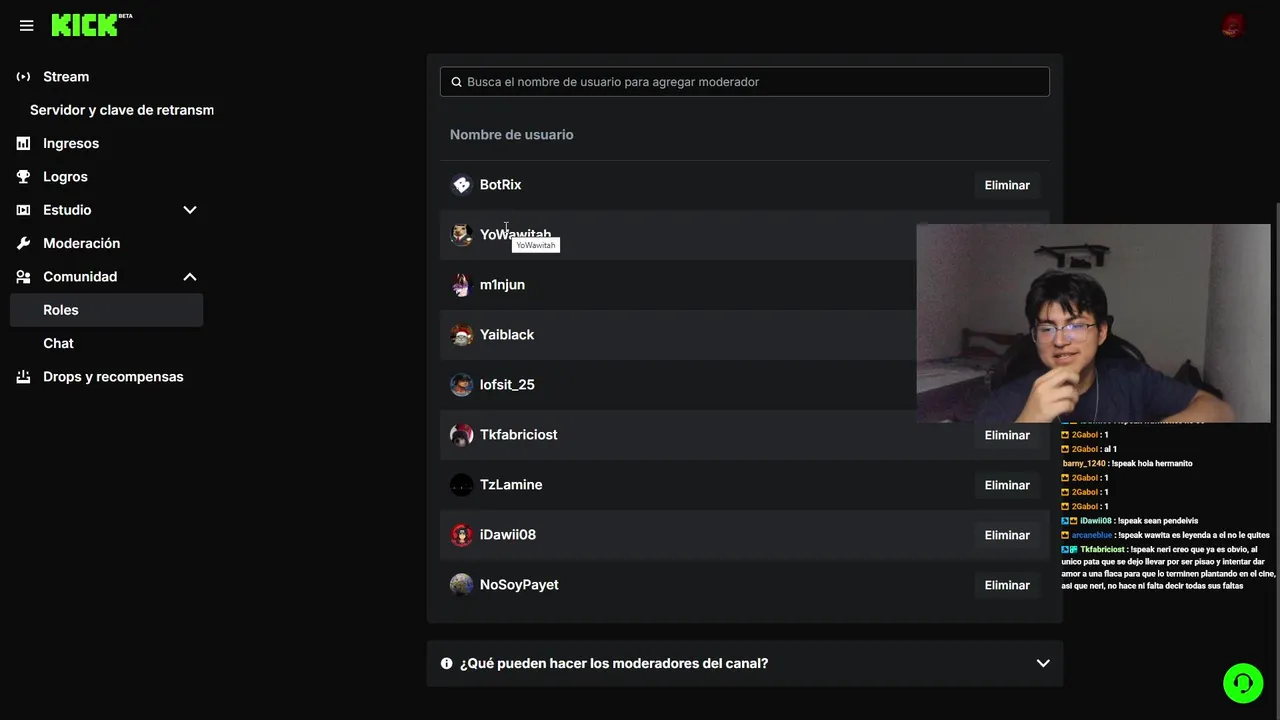Remove BotRix with Eliminar button

(x=1007, y=185)
